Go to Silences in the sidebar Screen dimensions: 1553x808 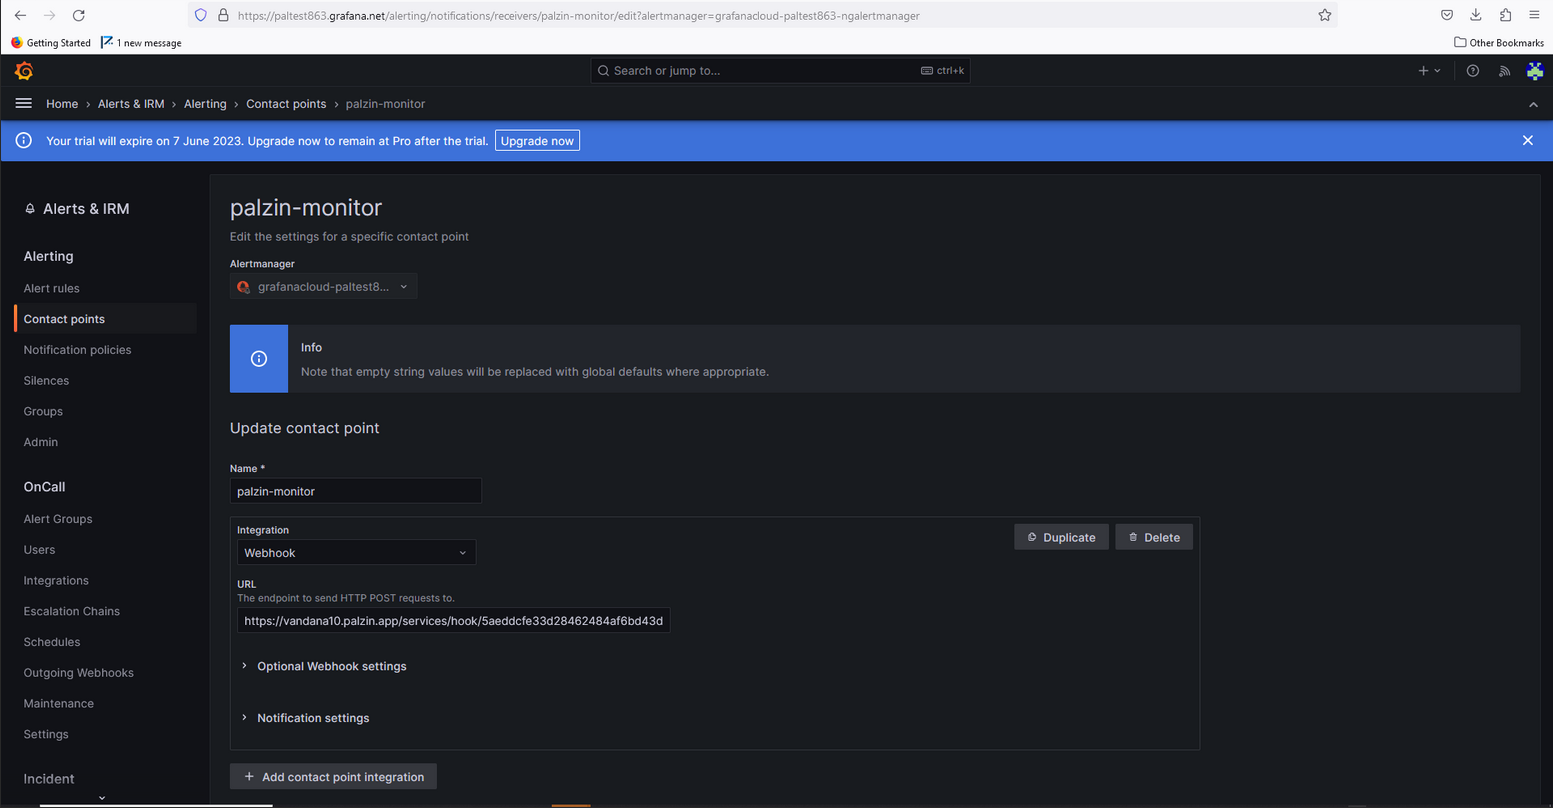click(47, 381)
